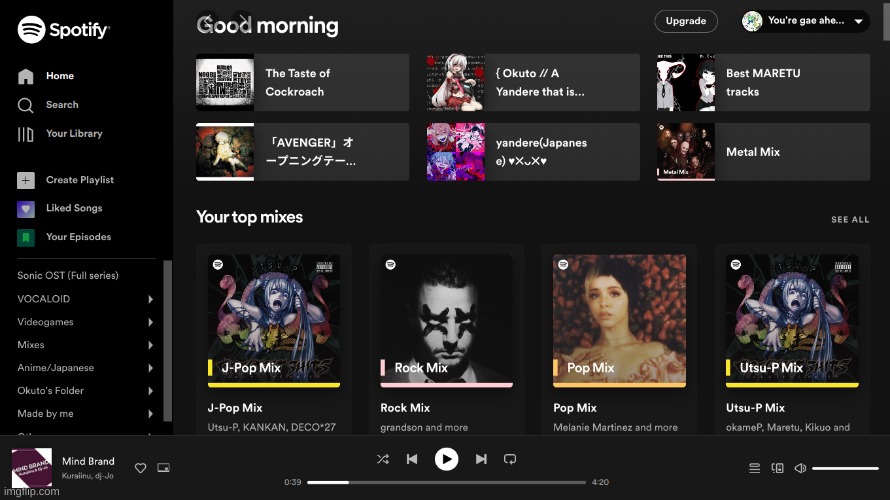
Task: Select the Home menu label
Action: (x=60, y=76)
